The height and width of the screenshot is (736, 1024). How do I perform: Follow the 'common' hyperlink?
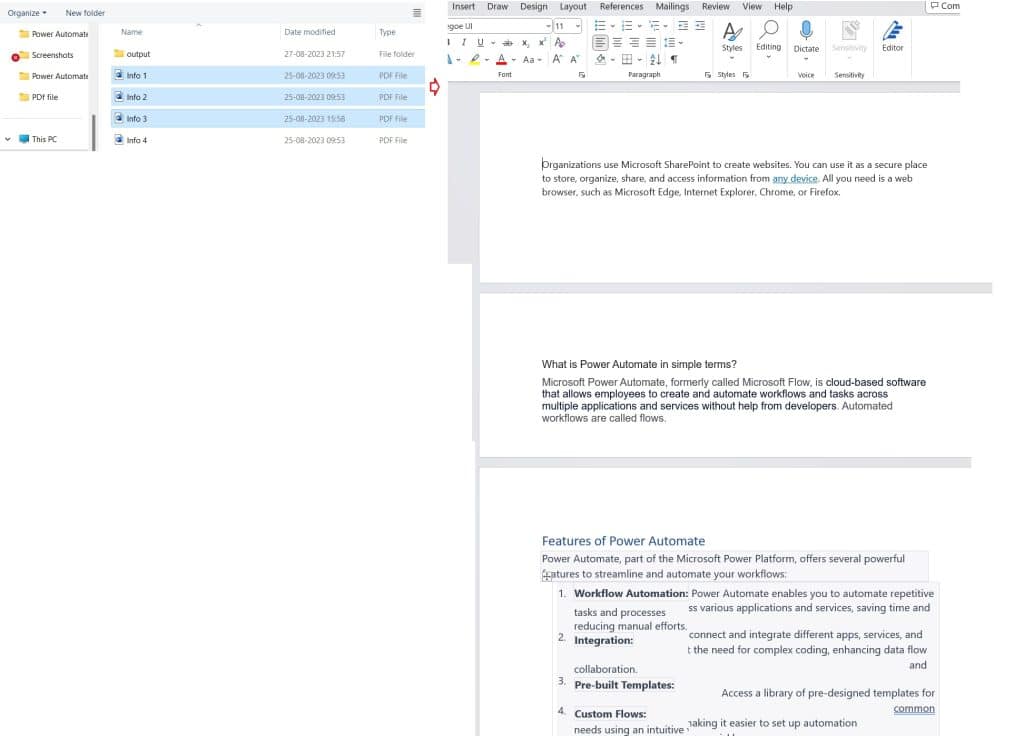click(914, 709)
